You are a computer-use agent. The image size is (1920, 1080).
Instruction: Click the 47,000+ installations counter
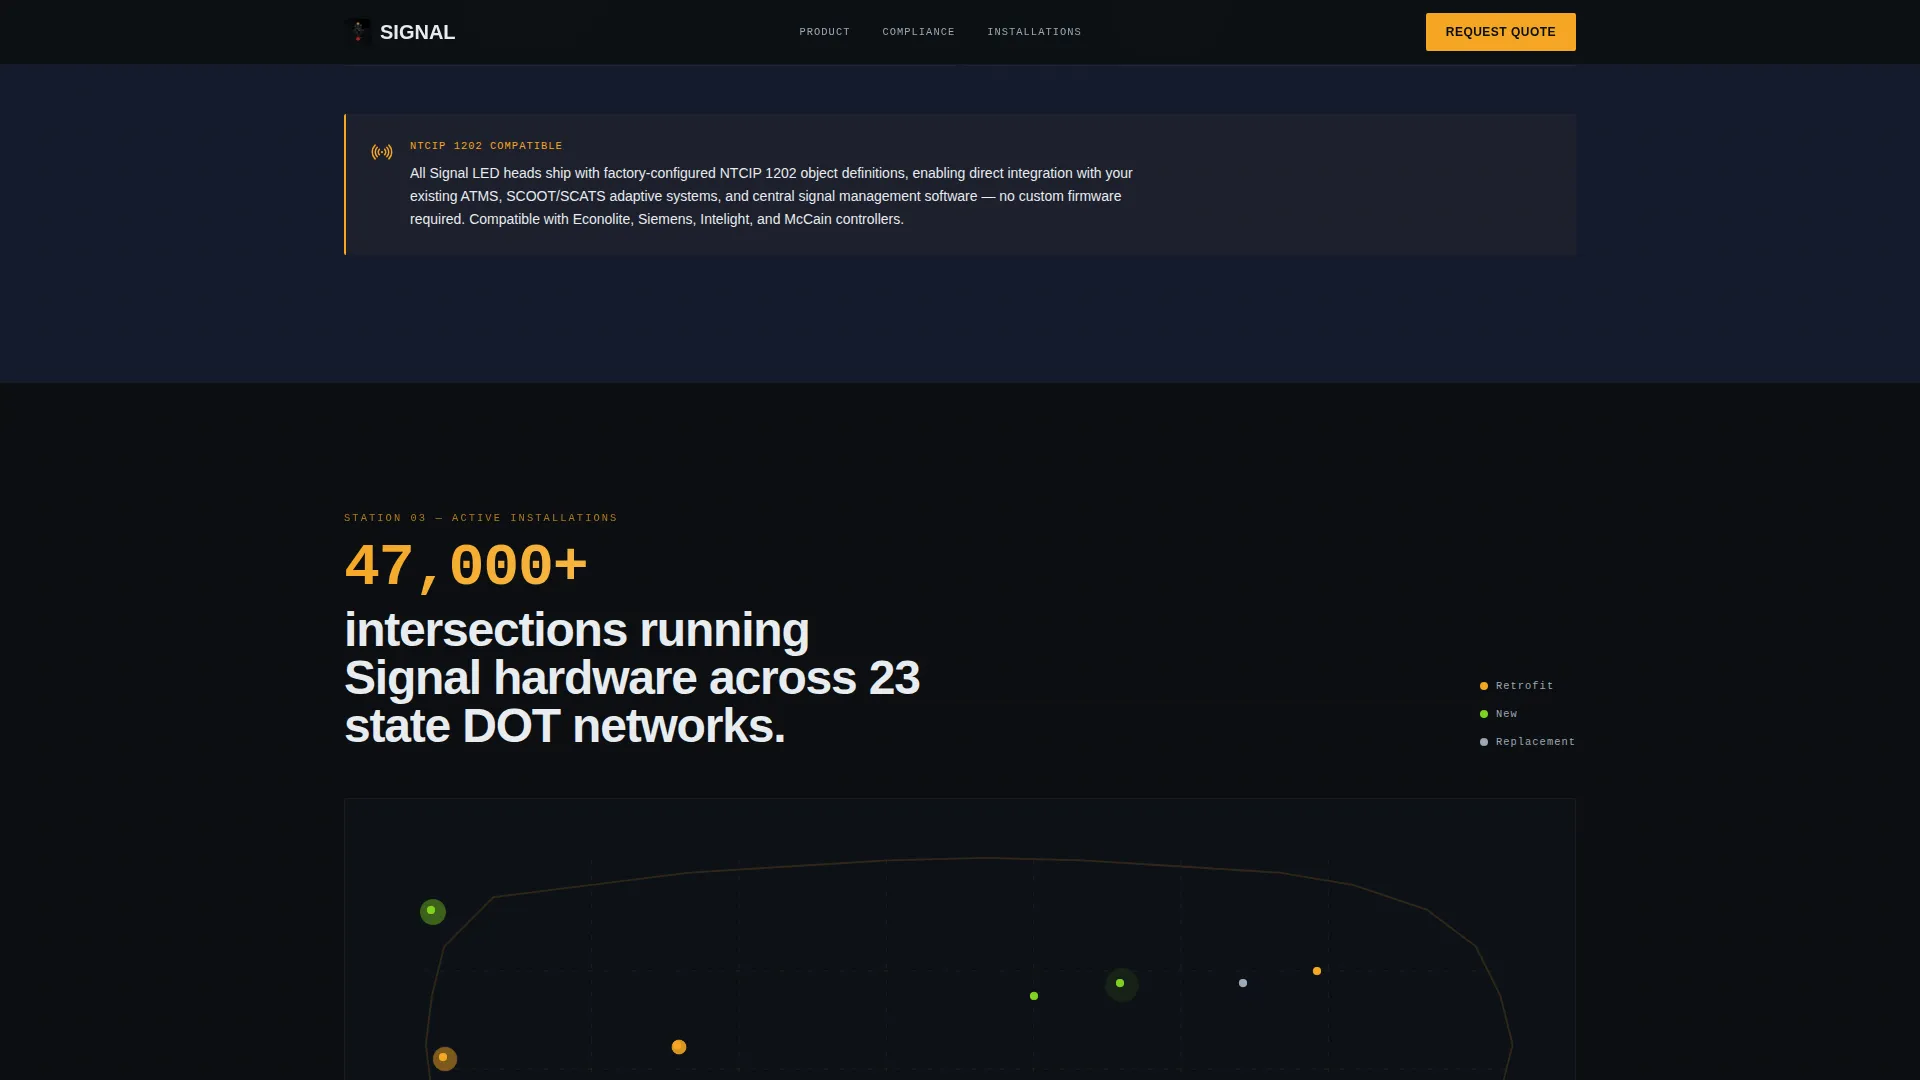click(465, 566)
